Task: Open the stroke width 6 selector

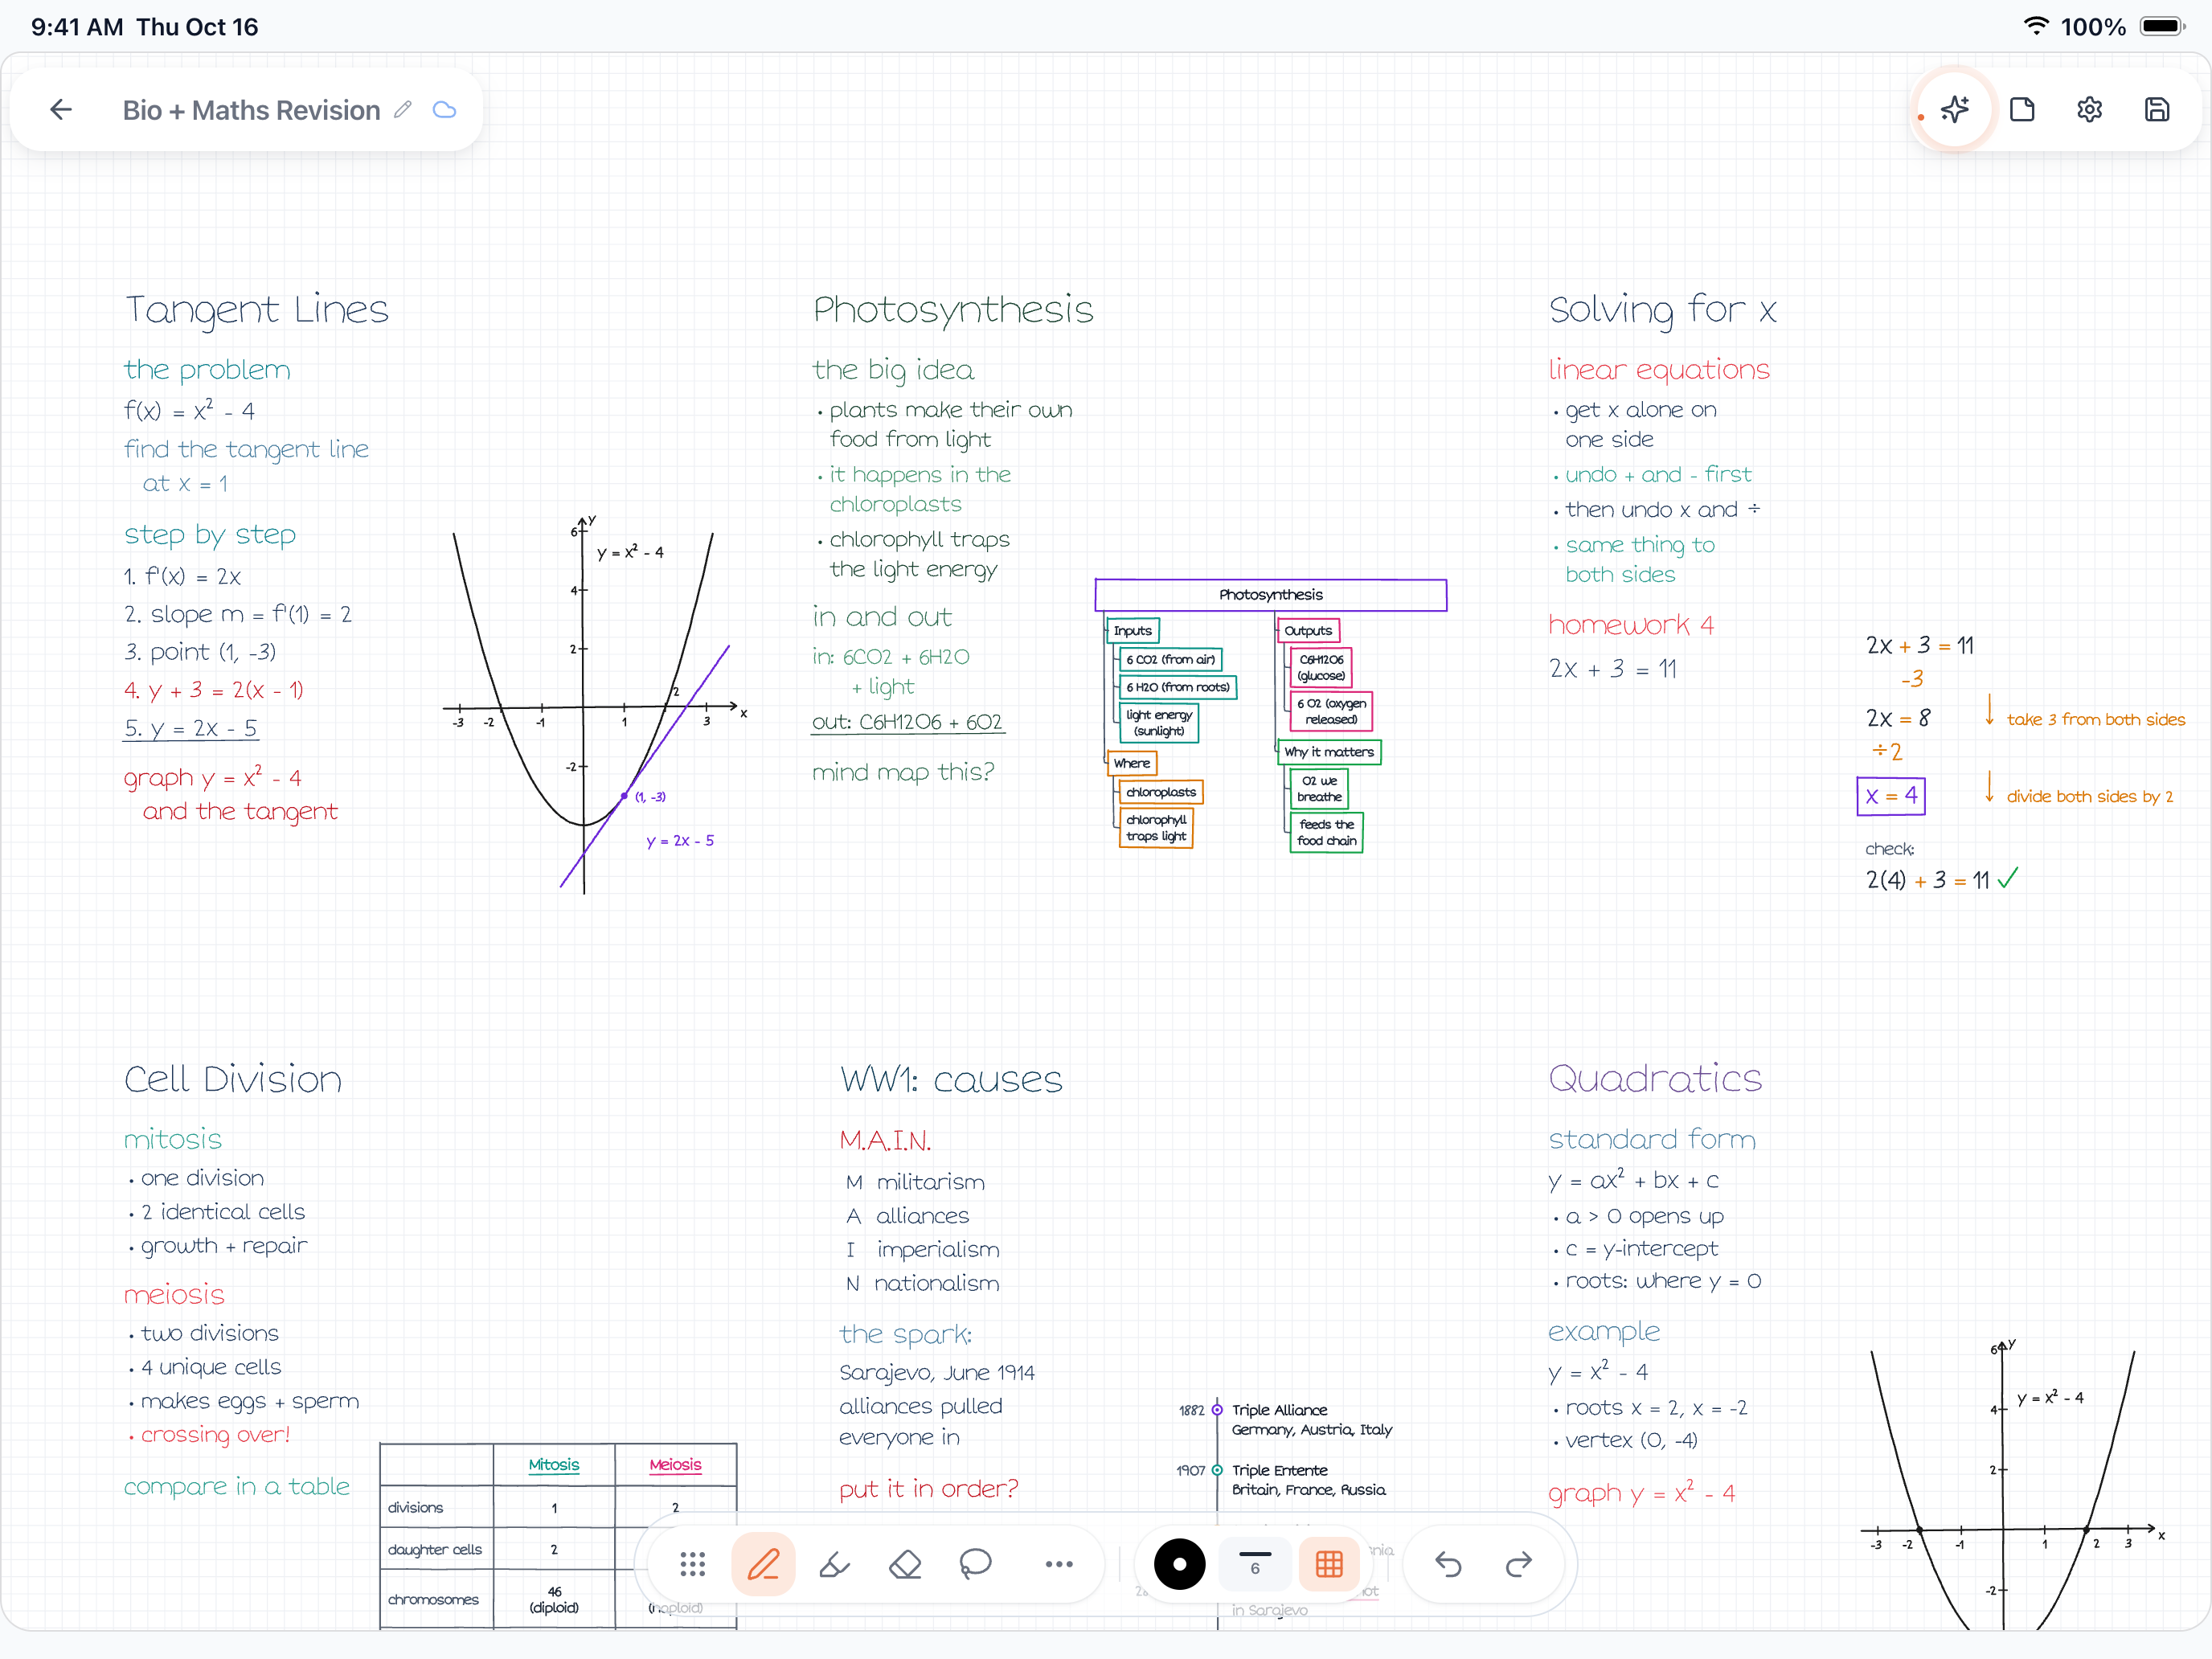Action: pos(1255,1564)
